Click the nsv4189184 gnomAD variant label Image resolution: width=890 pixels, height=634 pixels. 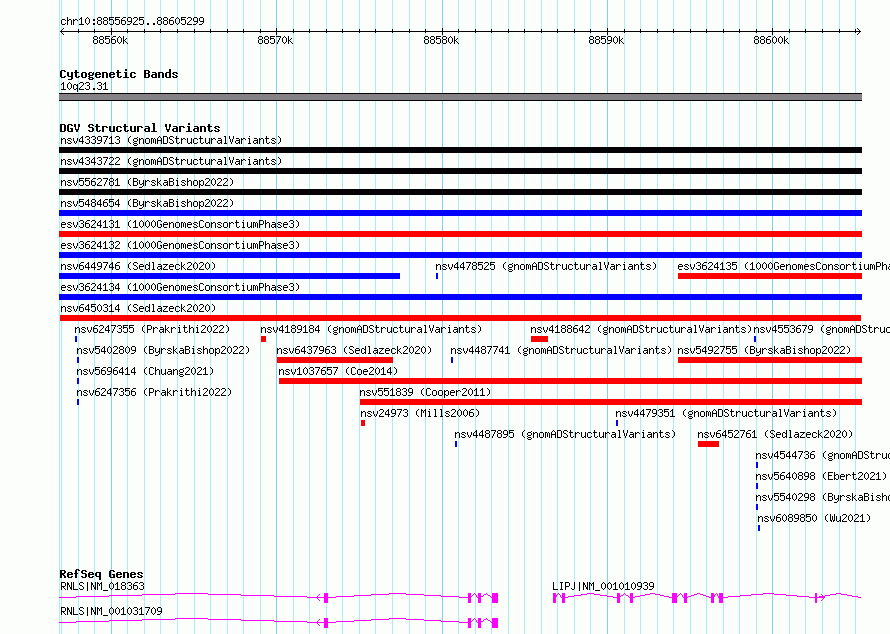[x=371, y=329]
